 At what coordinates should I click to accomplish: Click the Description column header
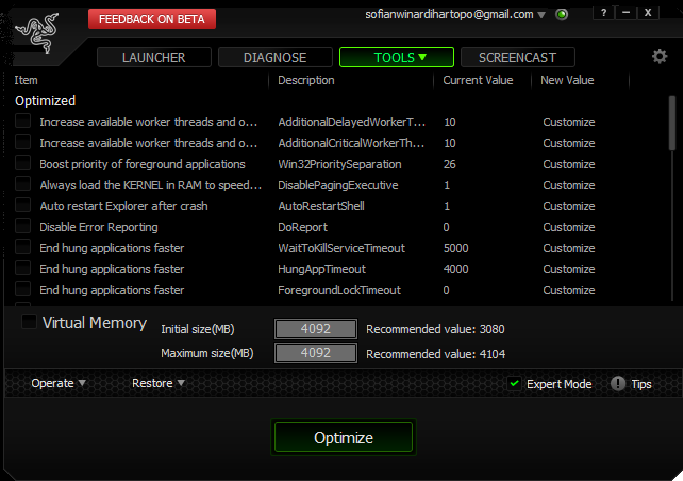click(306, 80)
